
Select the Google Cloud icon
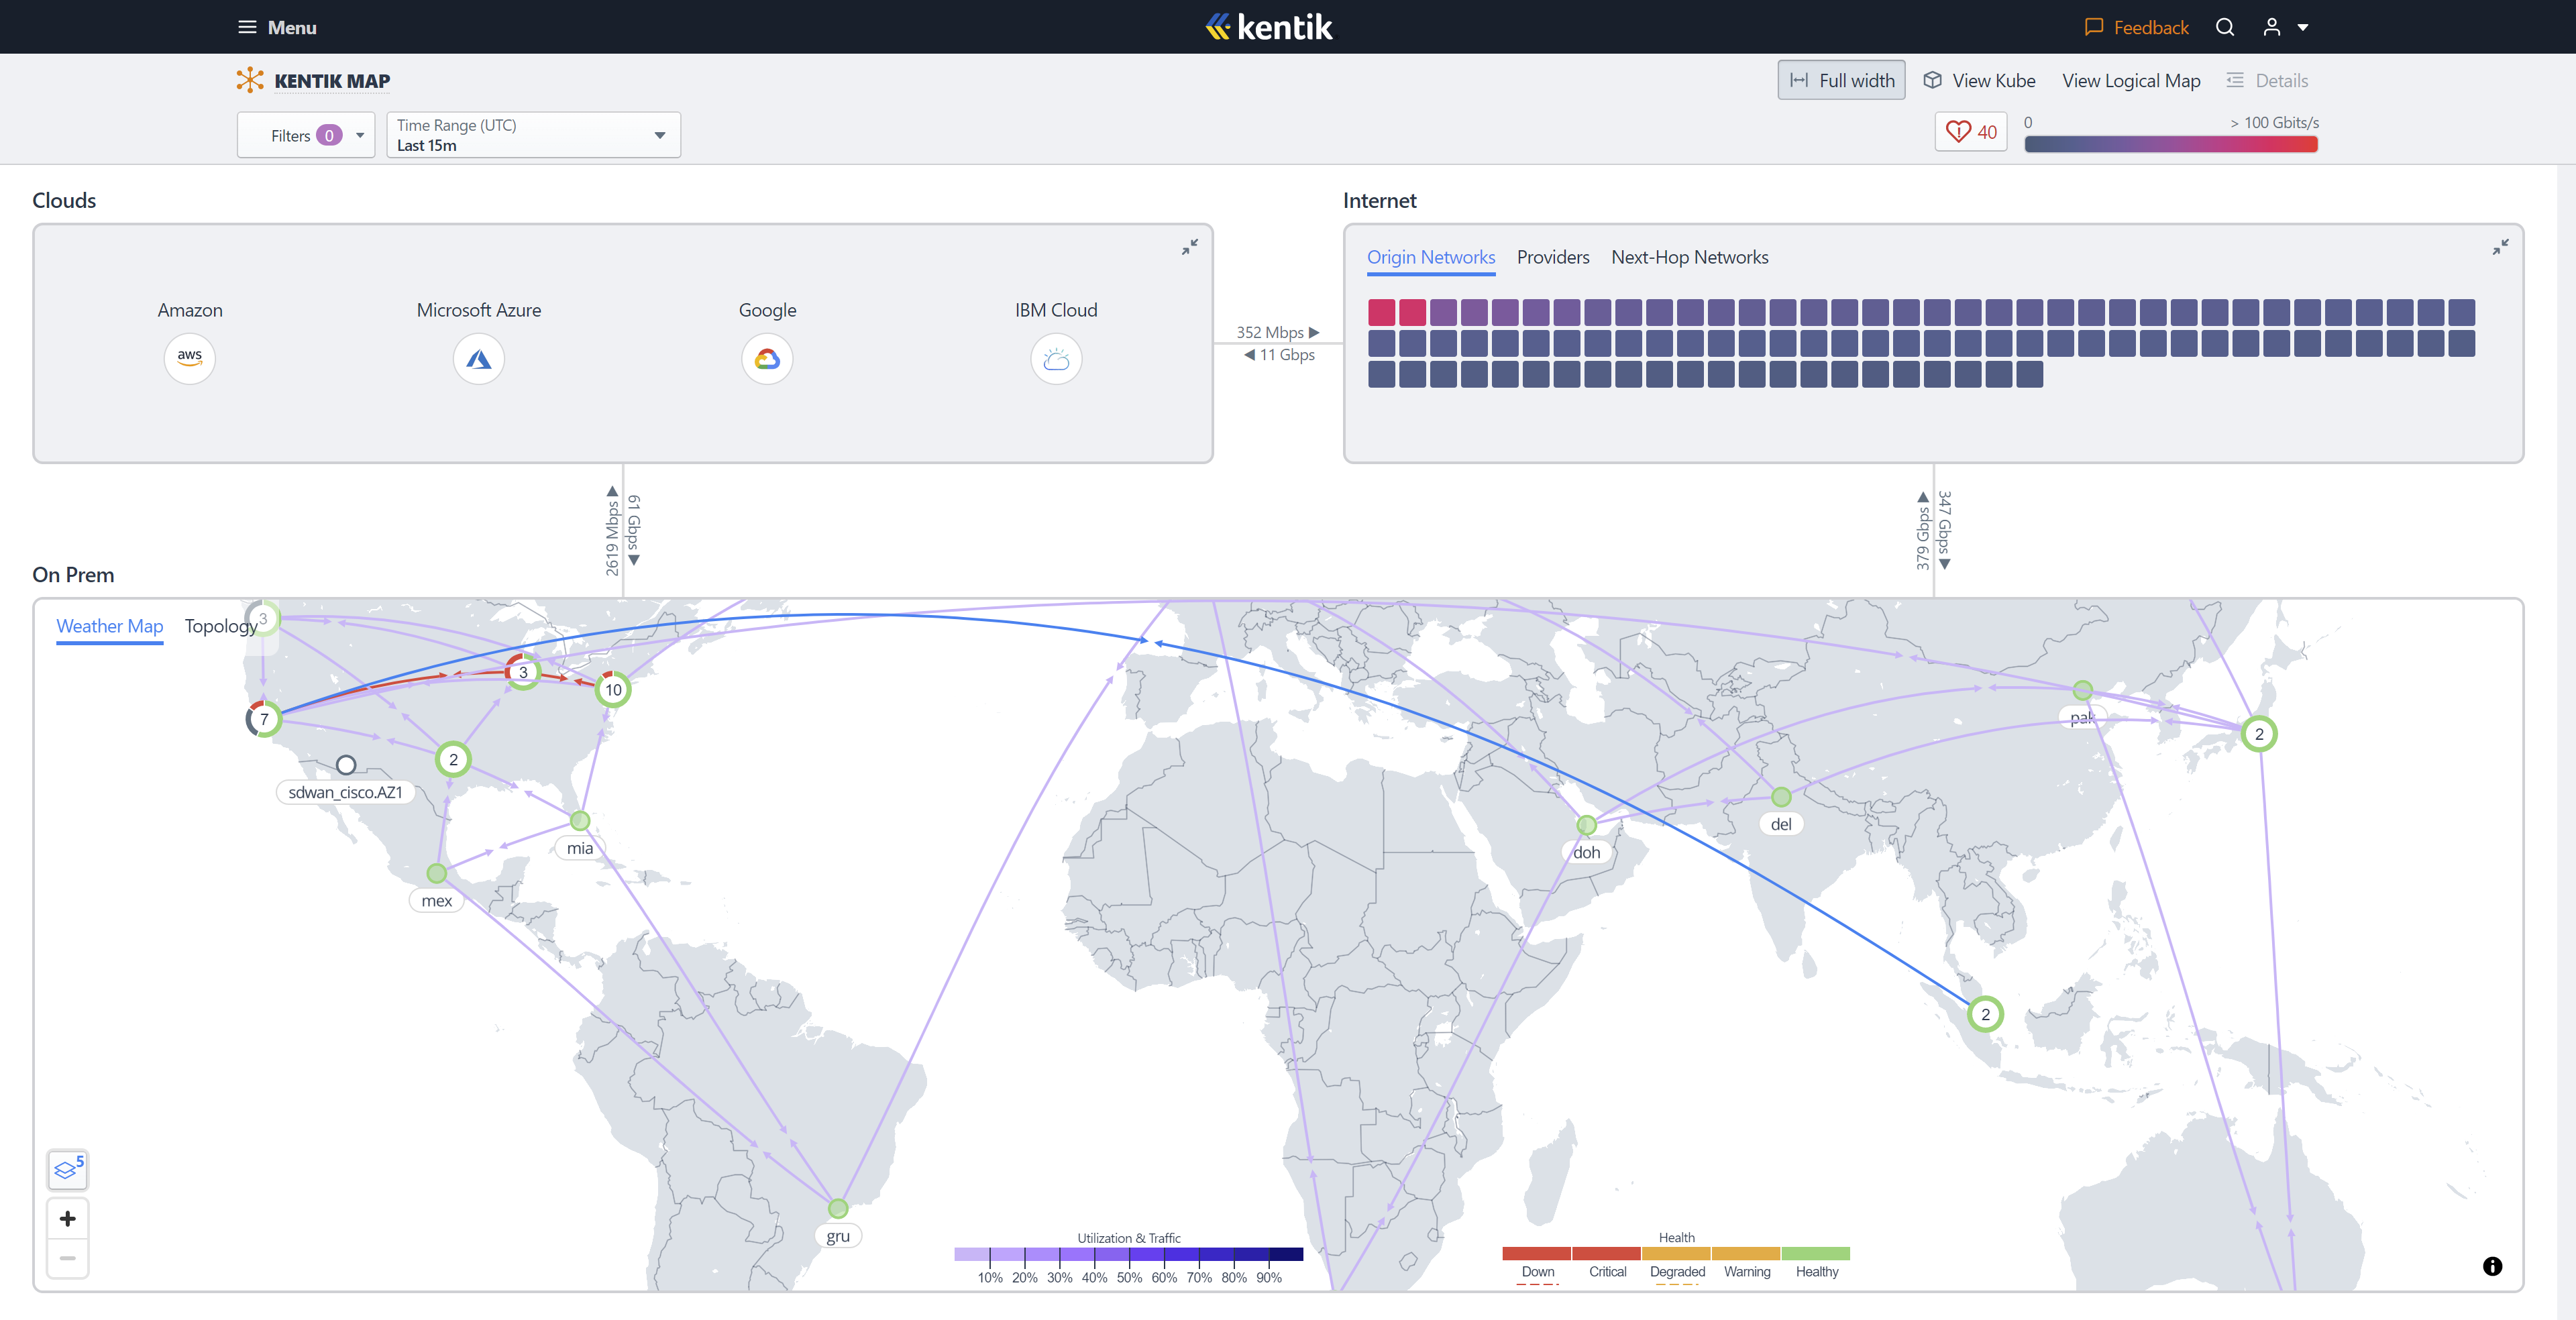click(767, 359)
